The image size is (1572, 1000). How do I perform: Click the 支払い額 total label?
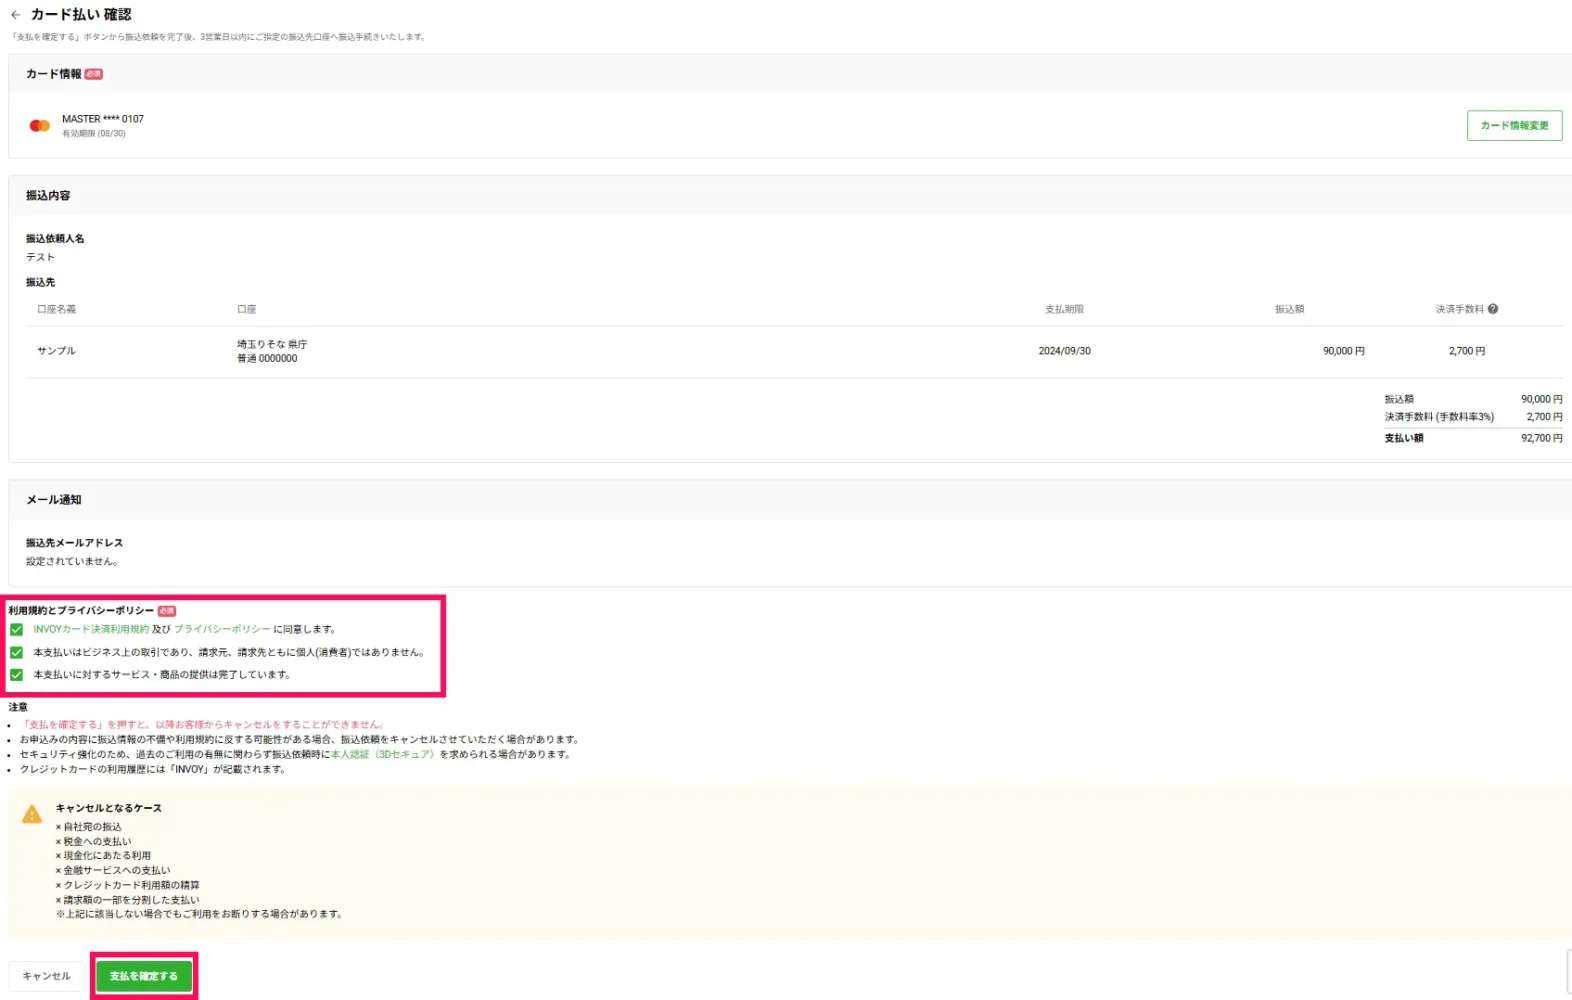[x=1404, y=438]
